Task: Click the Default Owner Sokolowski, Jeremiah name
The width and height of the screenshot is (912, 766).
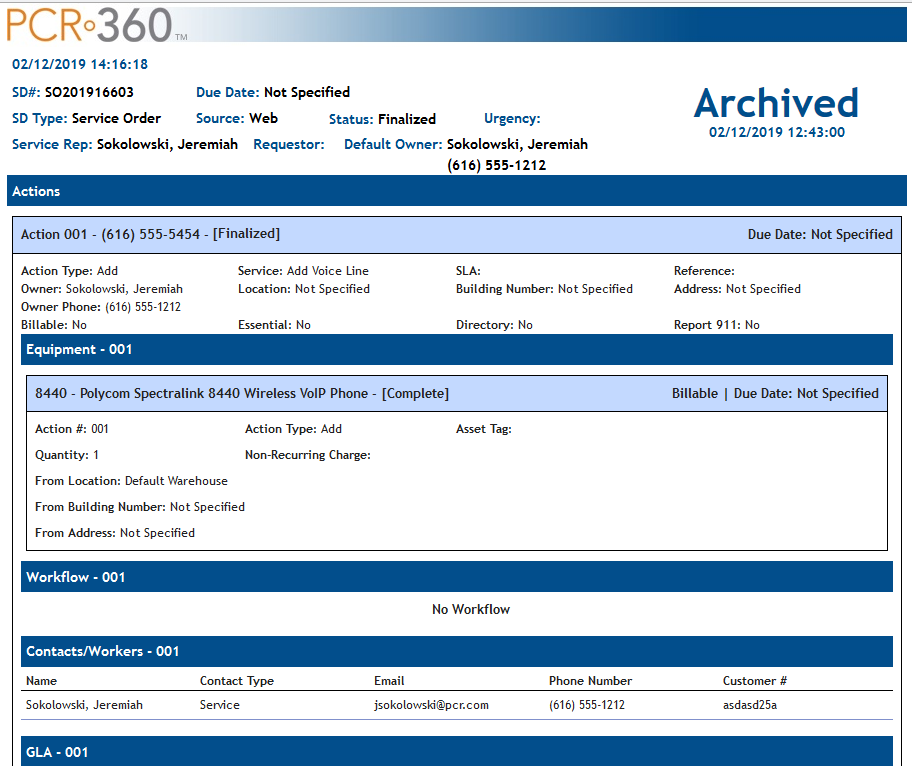Action: click(517, 144)
